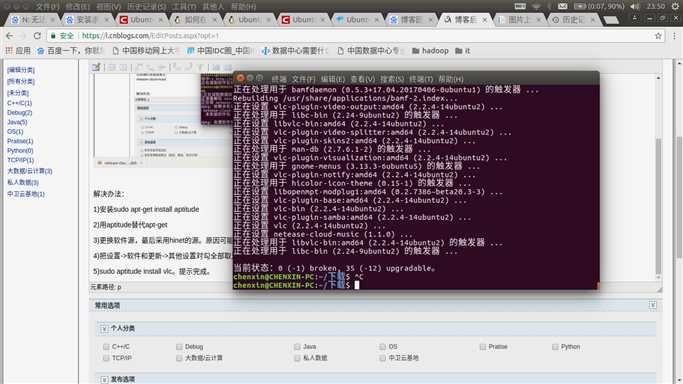Check the Praise category checkbox
The image size is (683, 384).
tap(483, 347)
